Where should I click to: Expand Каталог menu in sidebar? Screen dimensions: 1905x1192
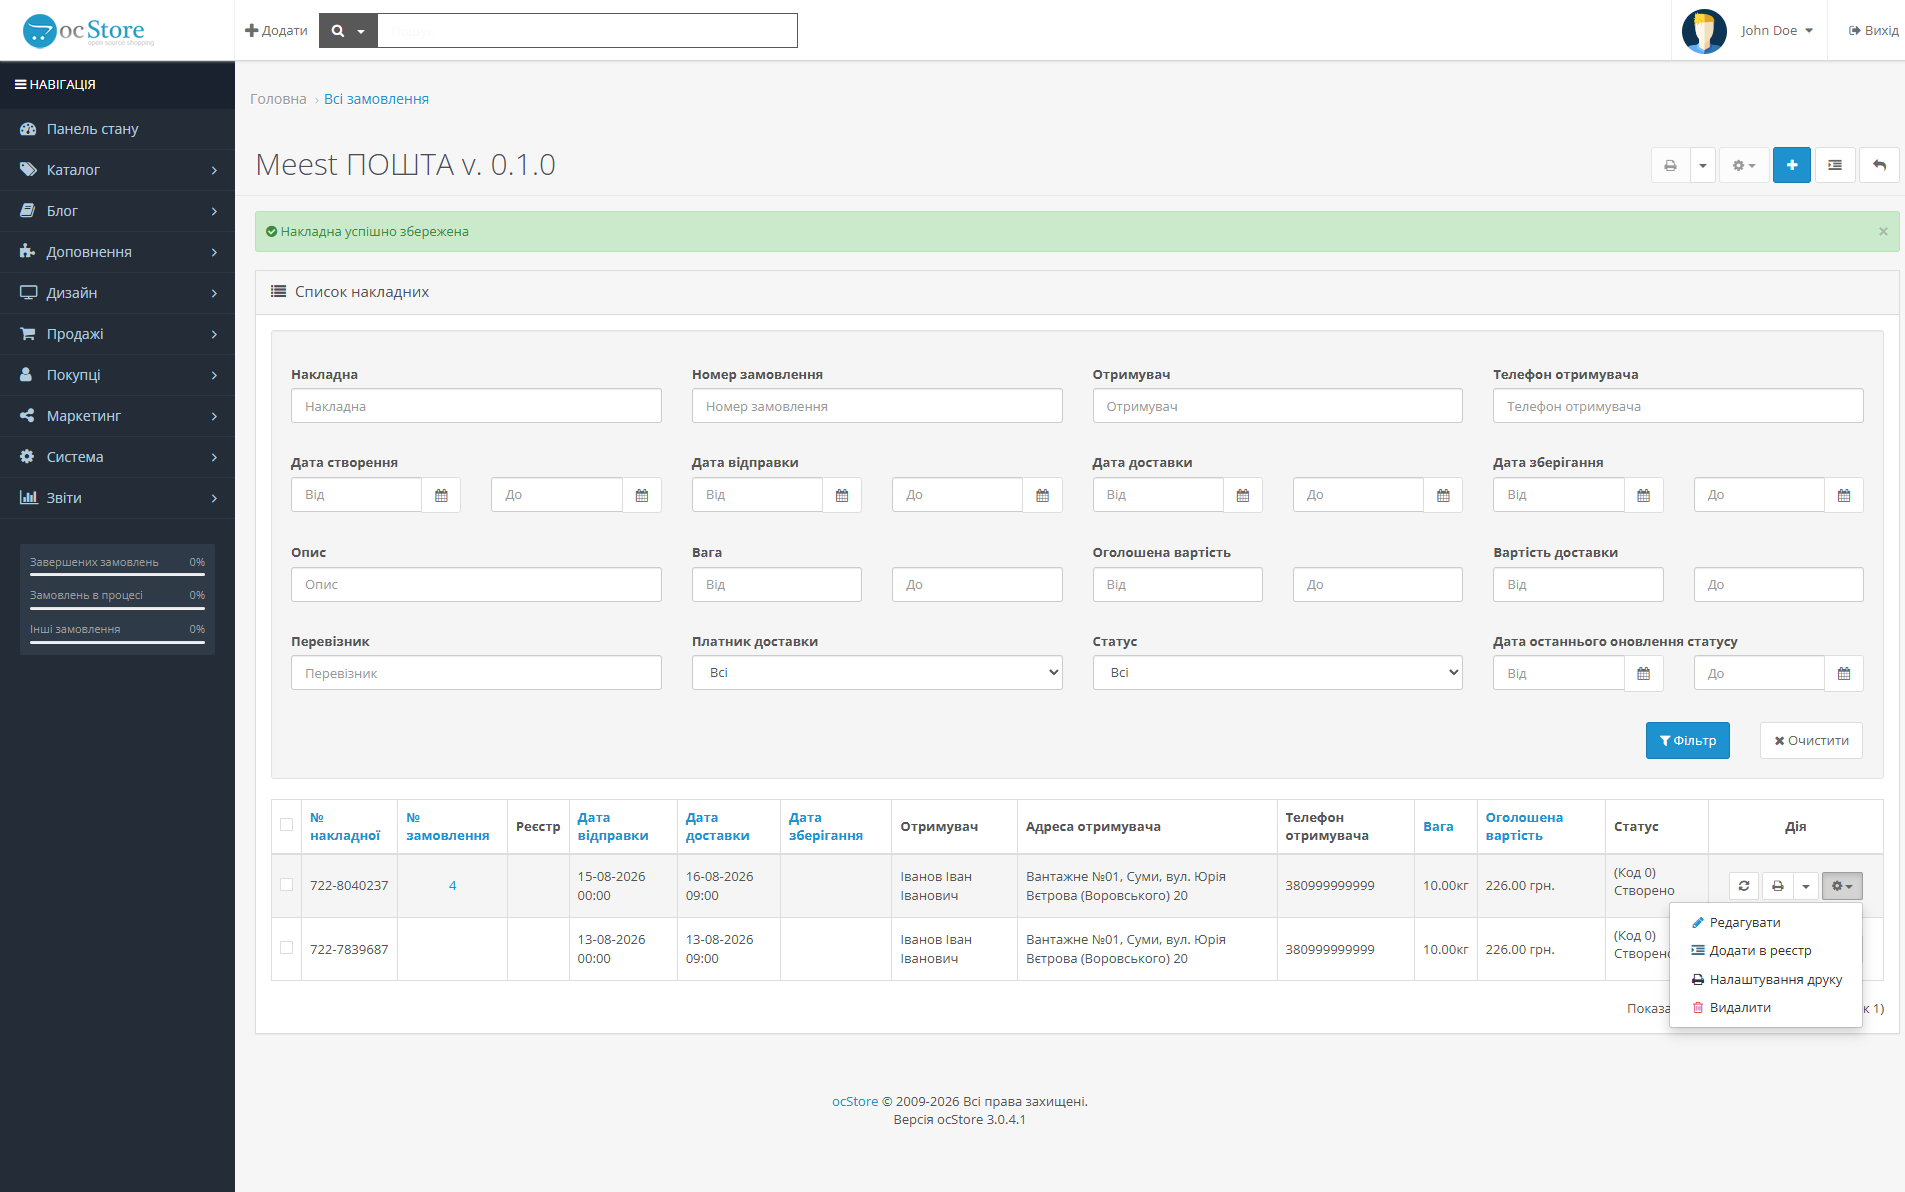point(117,170)
